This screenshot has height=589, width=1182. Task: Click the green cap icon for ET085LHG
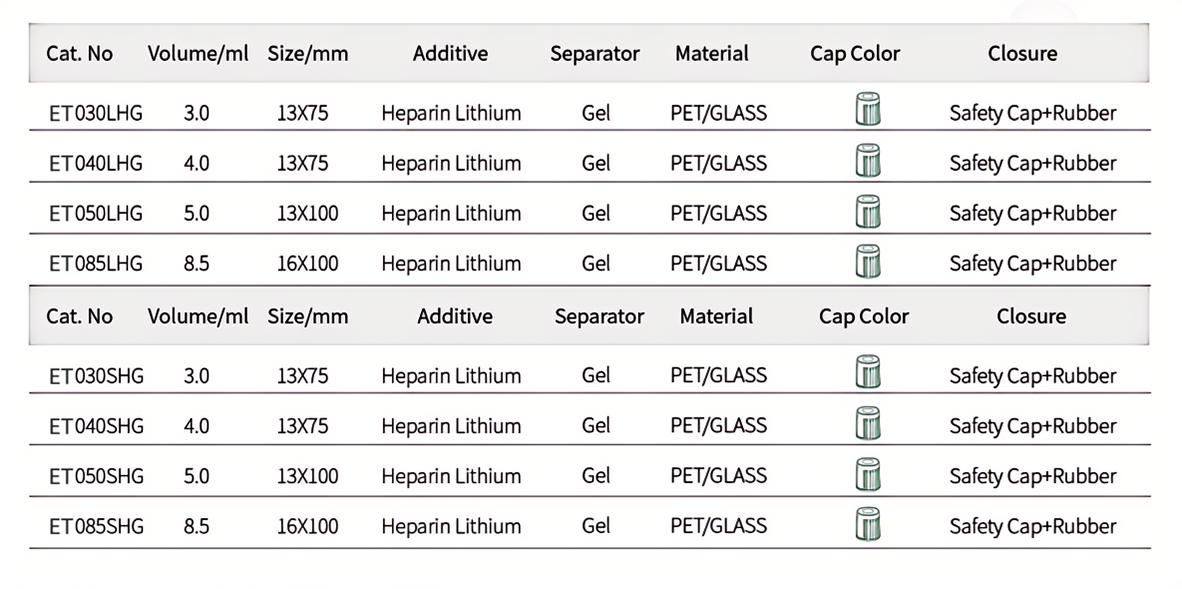tap(868, 261)
